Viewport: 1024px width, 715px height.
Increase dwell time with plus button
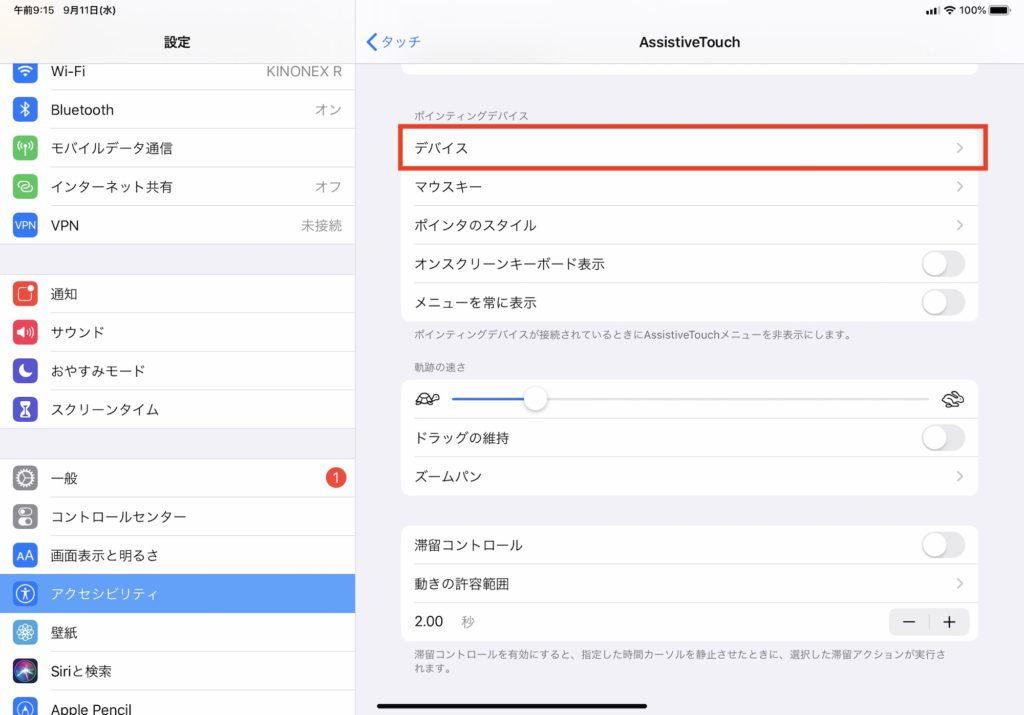949,622
